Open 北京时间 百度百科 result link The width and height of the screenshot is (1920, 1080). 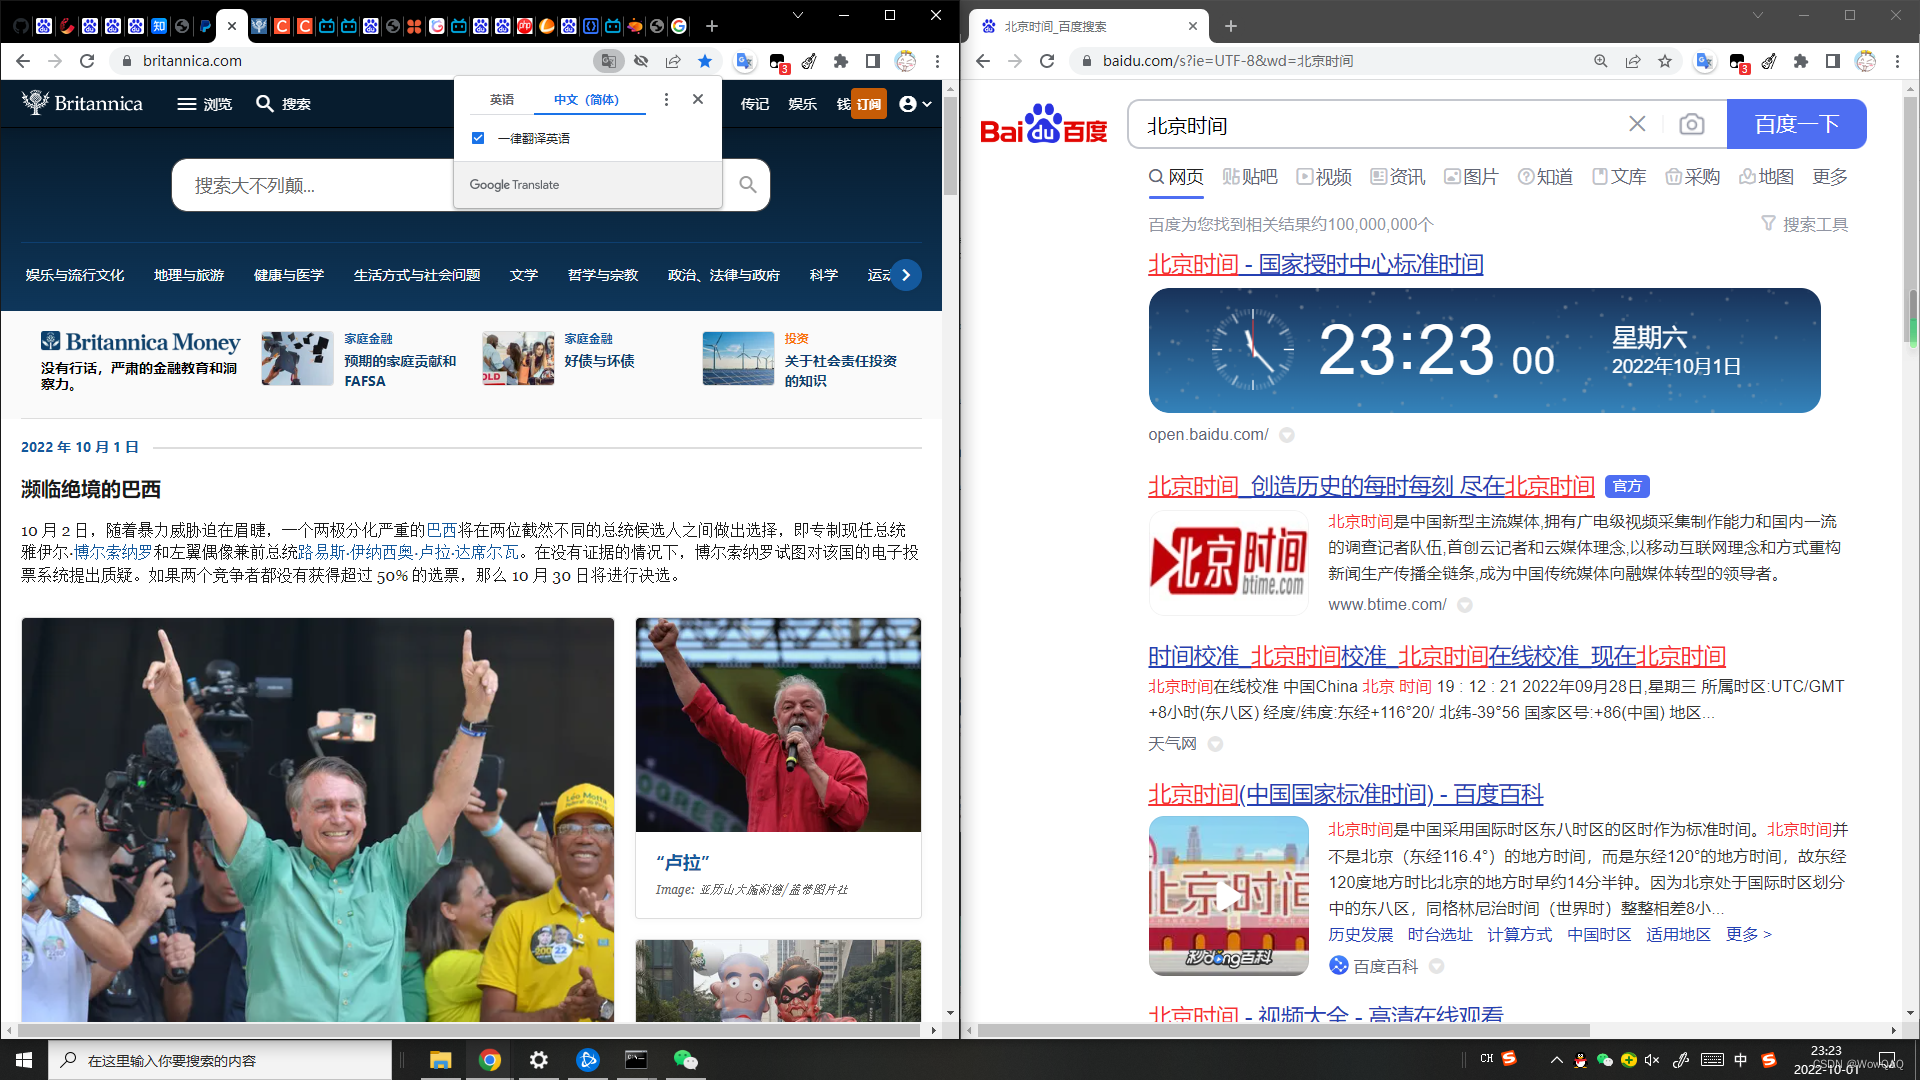coord(1345,794)
